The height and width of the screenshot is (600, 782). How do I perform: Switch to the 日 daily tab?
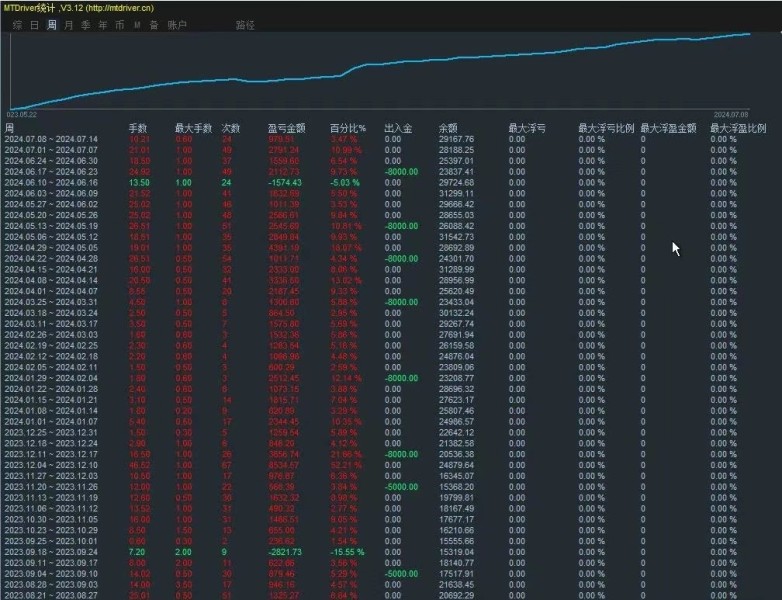(x=34, y=25)
